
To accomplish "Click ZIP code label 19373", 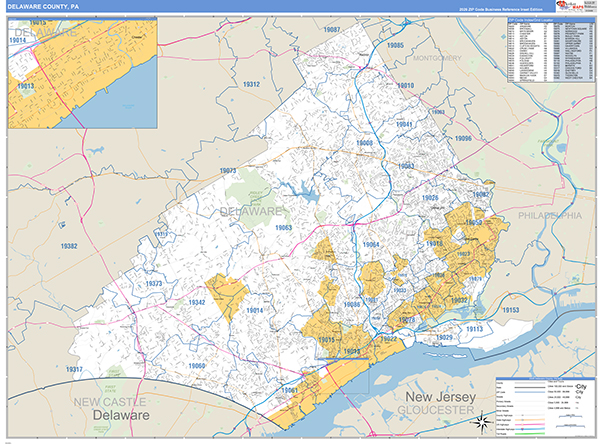I will [x=154, y=284].
